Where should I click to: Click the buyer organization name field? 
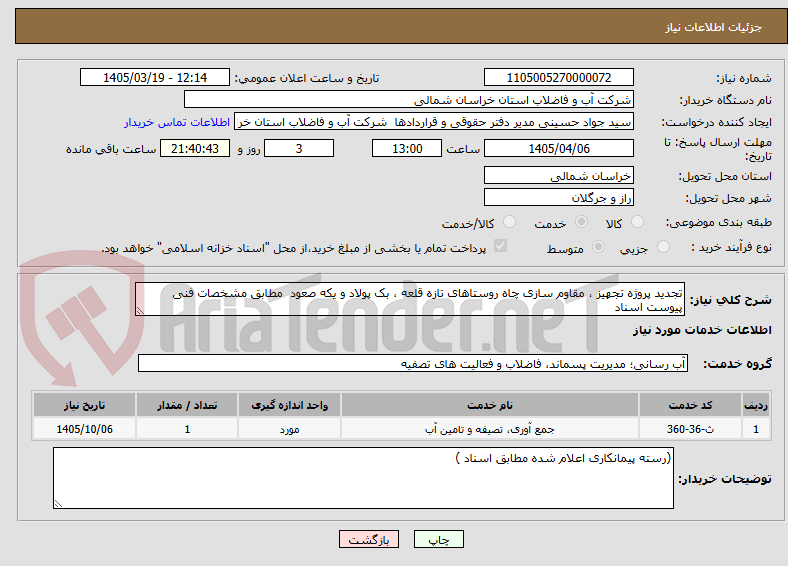click(x=409, y=100)
